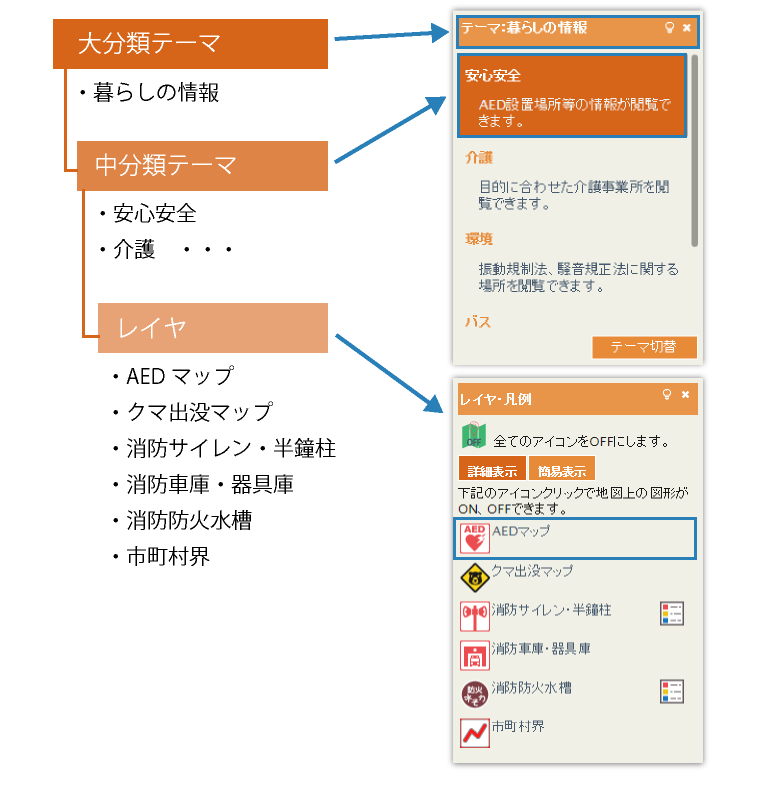Switch to the 簡易表示 tab

(x=562, y=468)
